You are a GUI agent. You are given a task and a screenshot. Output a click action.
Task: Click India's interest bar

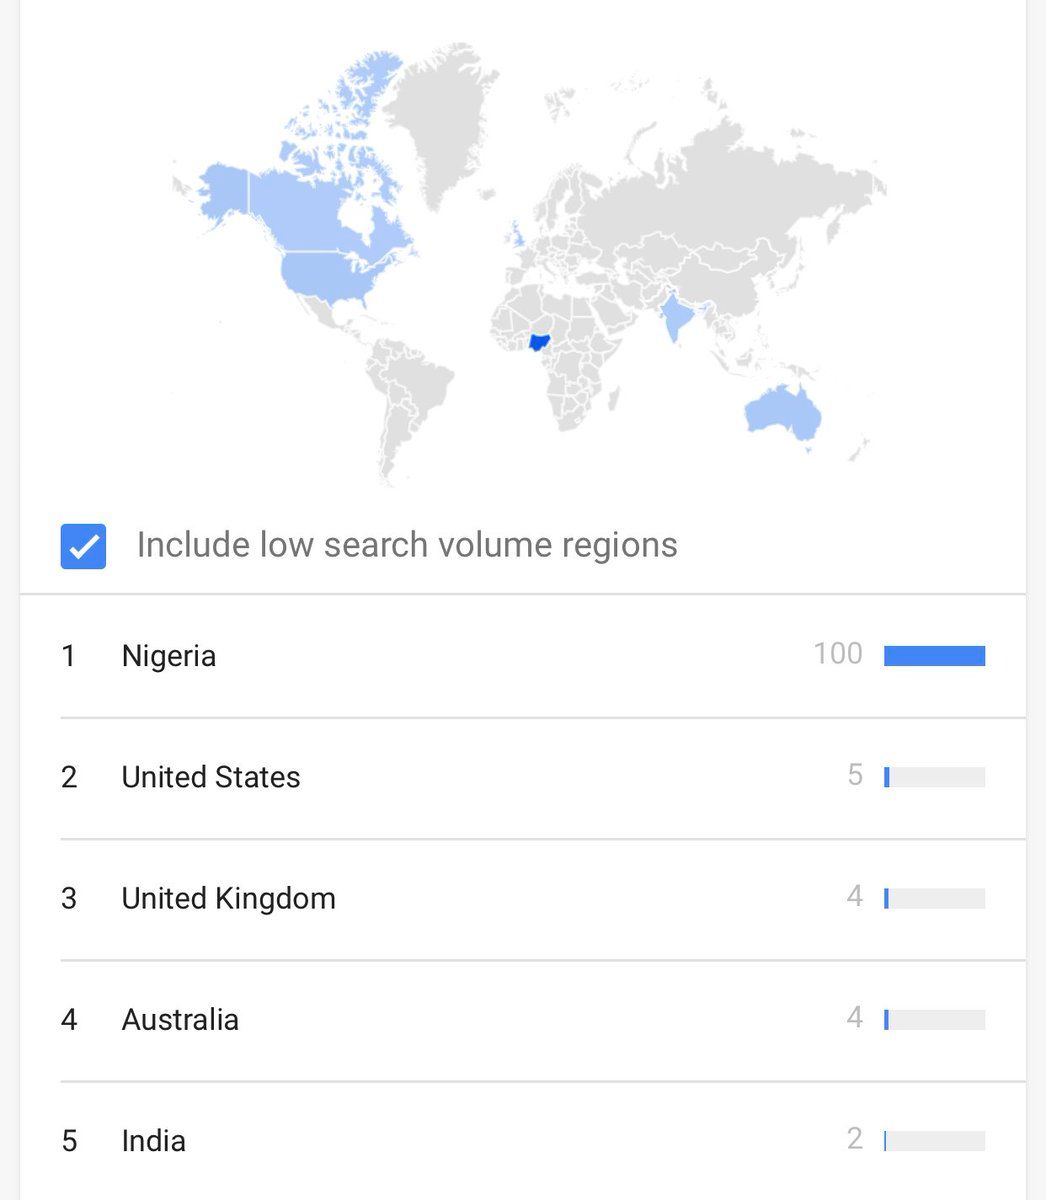click(934, 1140)
